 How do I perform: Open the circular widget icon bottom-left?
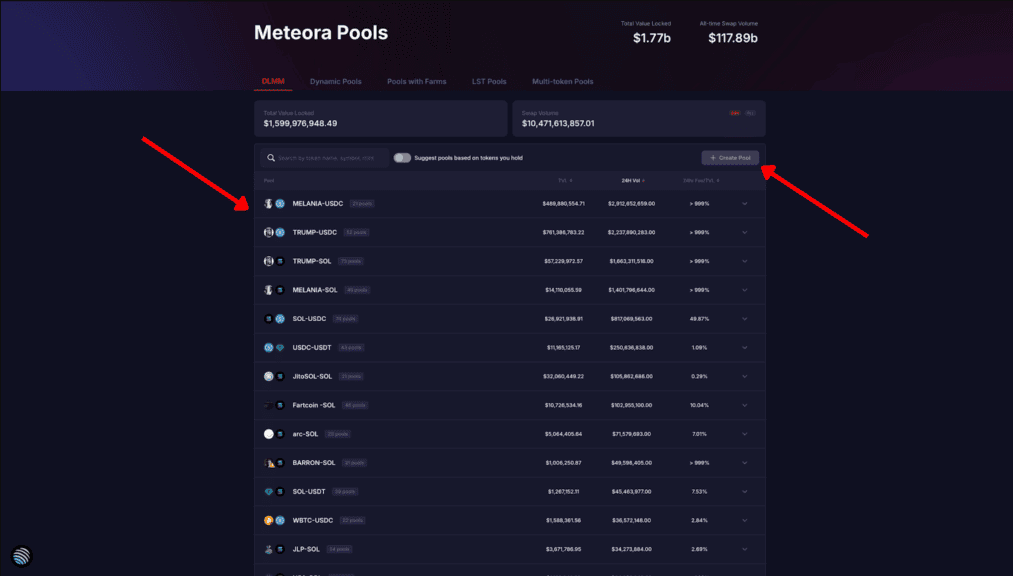pos(21,557)
